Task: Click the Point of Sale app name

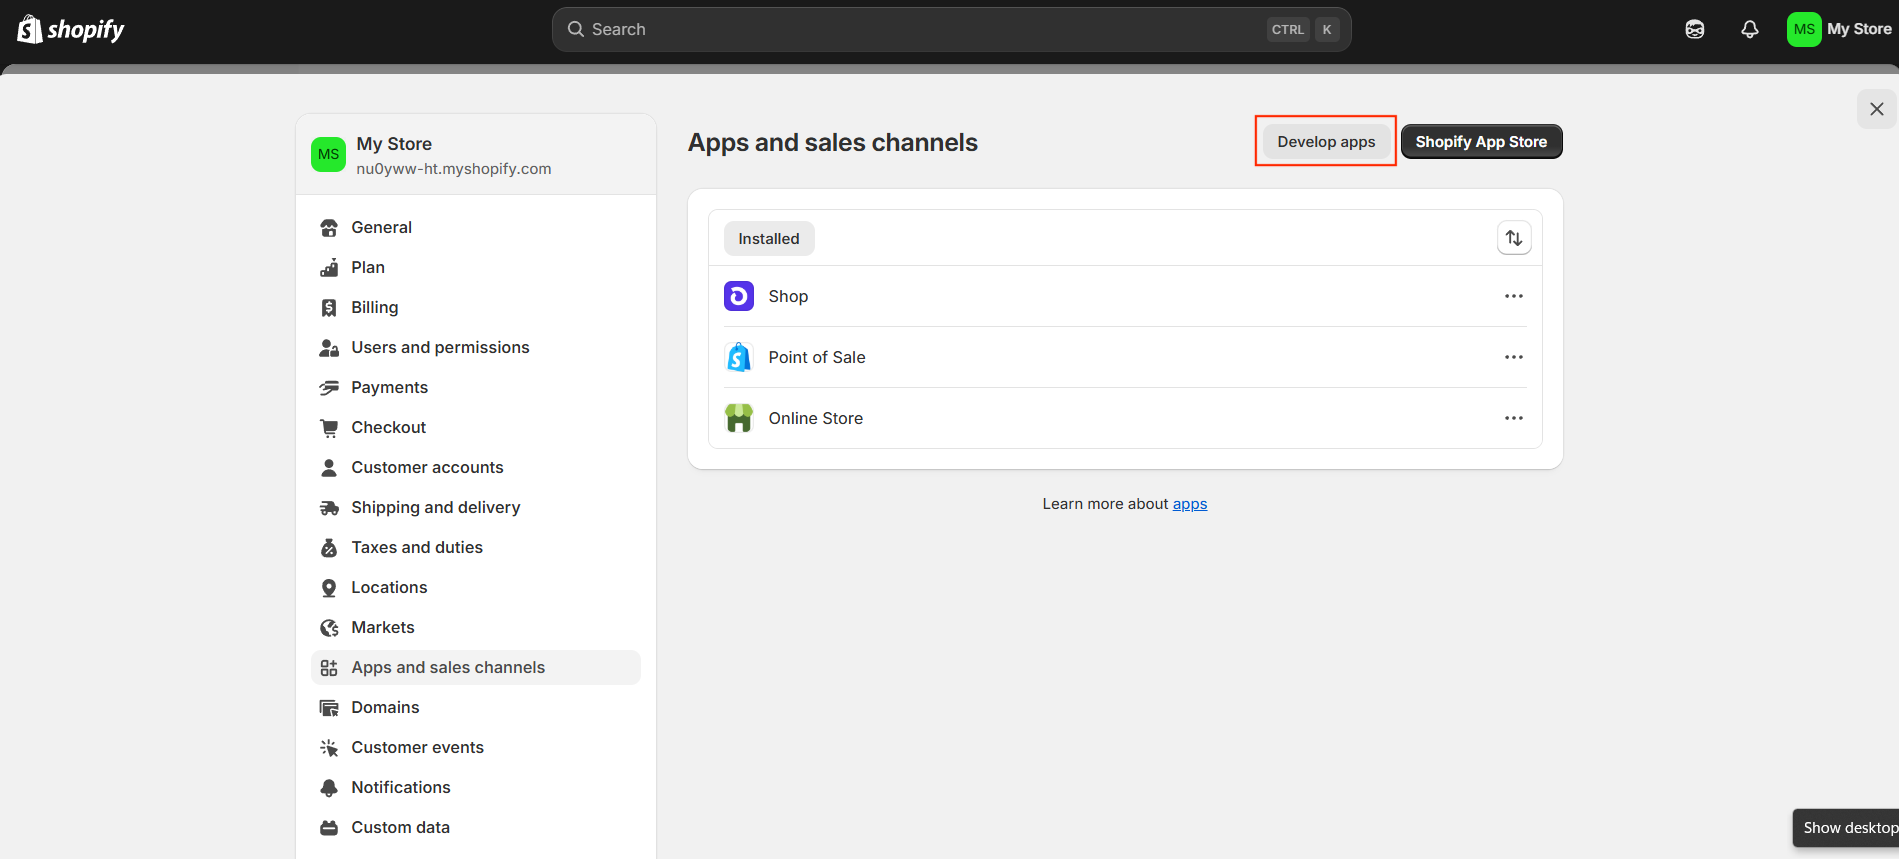Action: [817, 358]
